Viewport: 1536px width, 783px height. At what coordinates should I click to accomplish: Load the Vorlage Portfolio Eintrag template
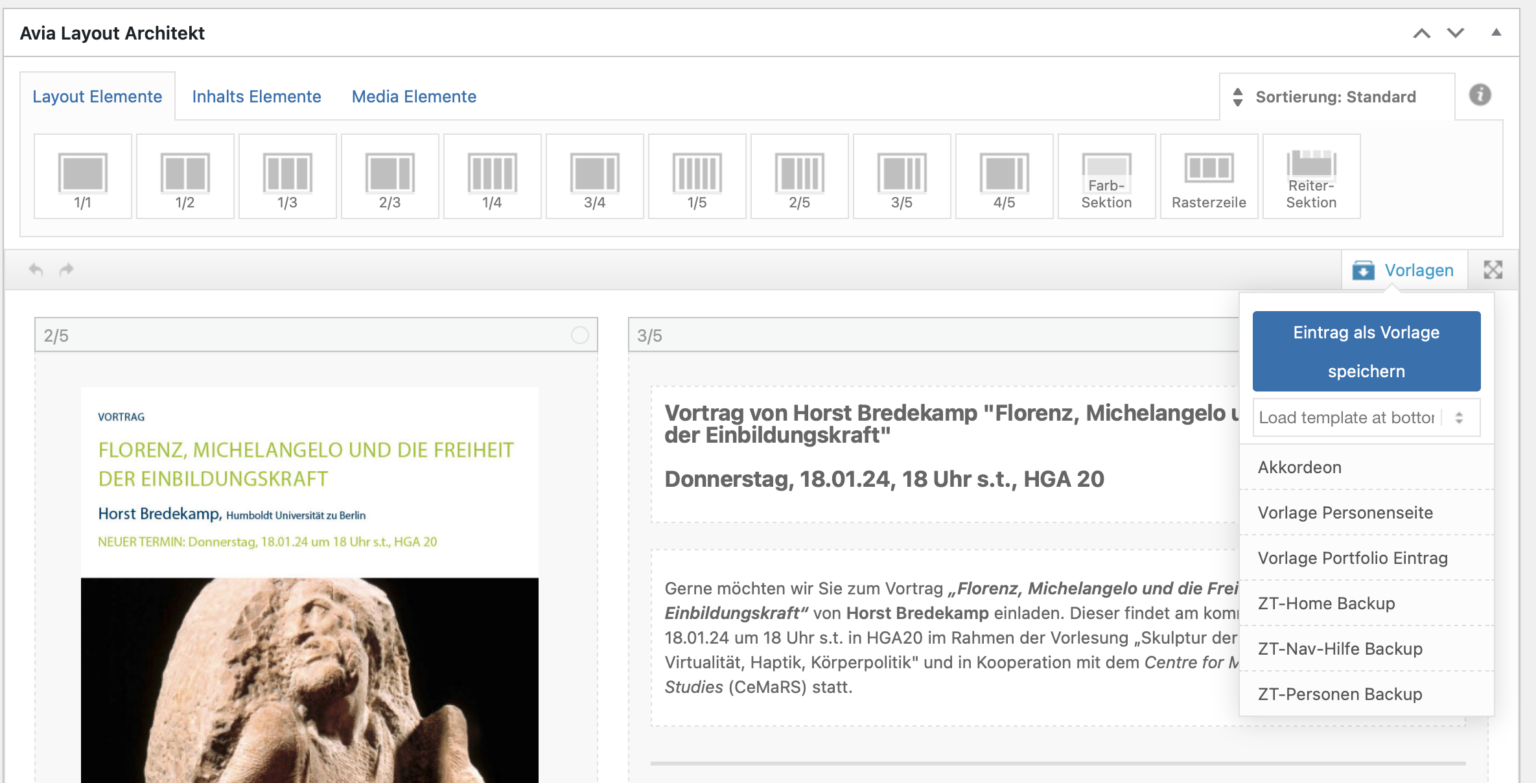pos(1366,558)
